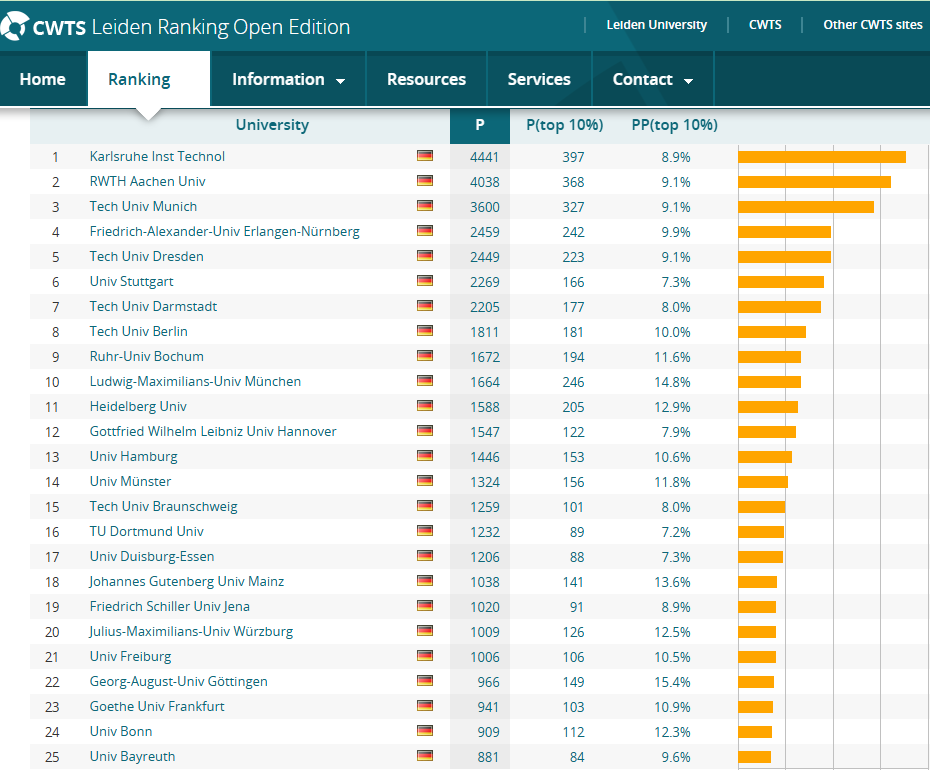Open the Services menu item
Image resolution: width=930 pixels, height=770 pixels.
point(539,80)
